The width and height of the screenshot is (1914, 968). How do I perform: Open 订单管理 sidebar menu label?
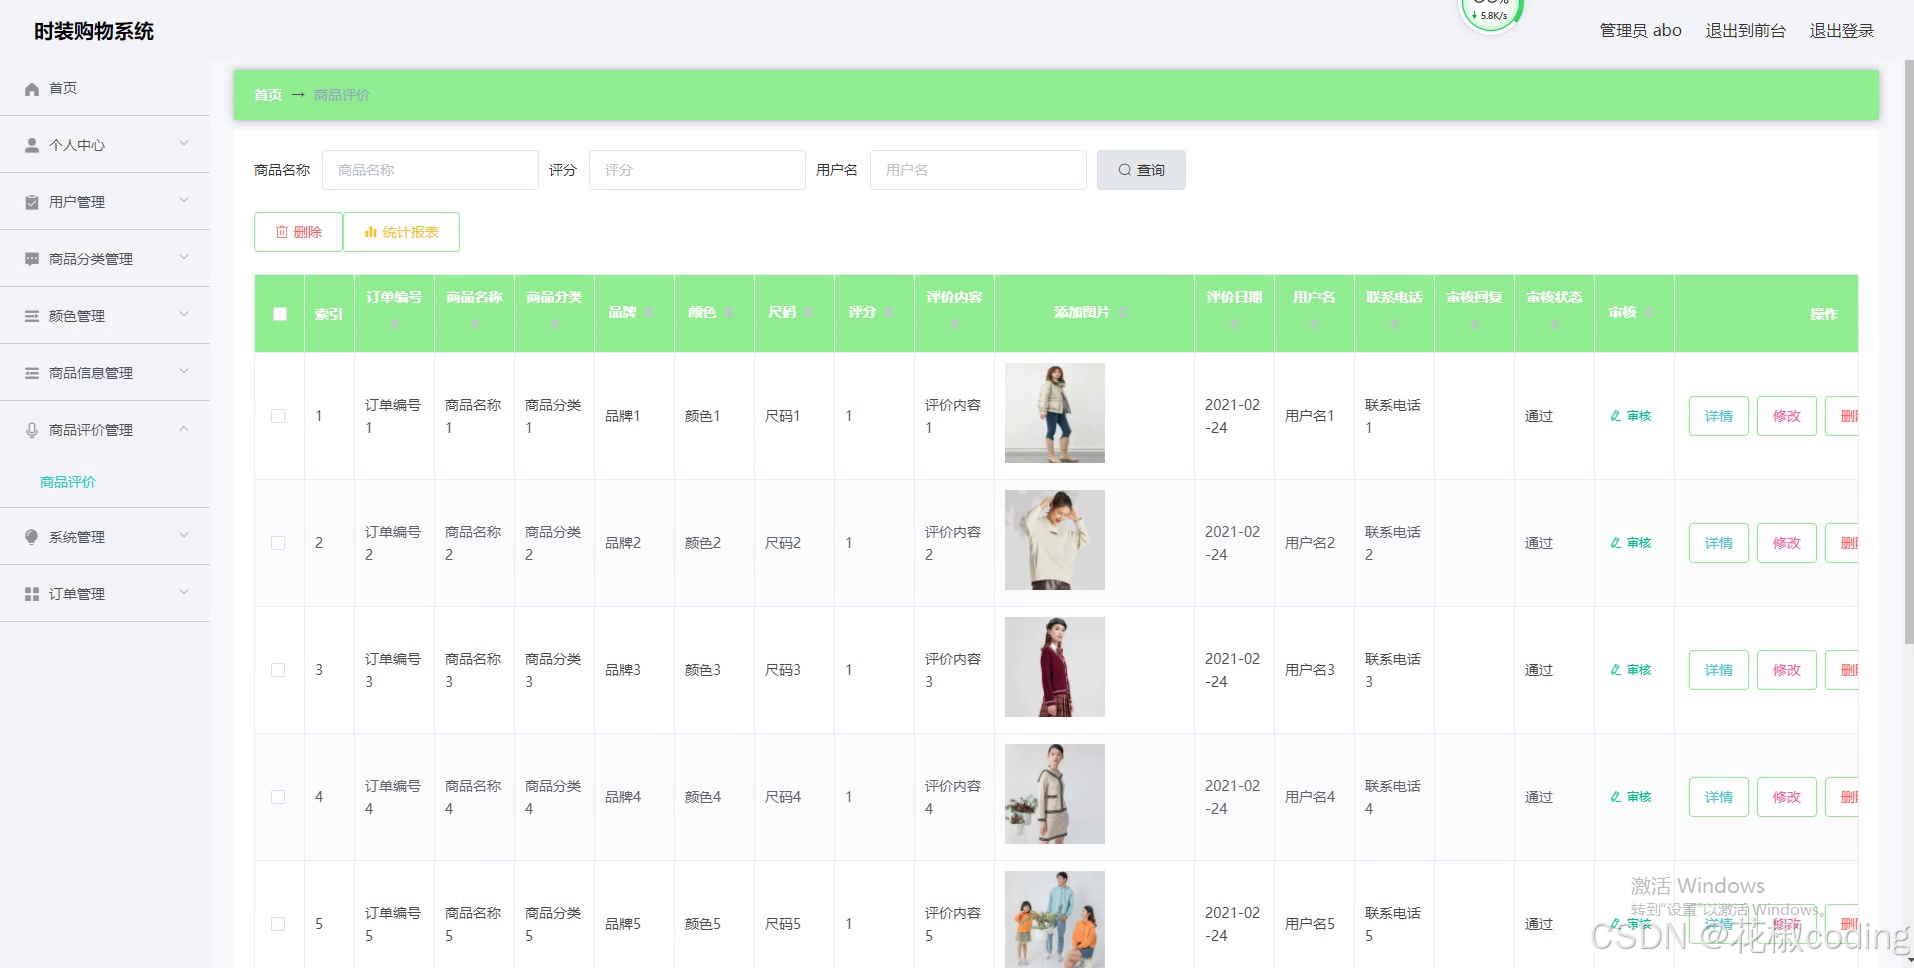point(77,594)
